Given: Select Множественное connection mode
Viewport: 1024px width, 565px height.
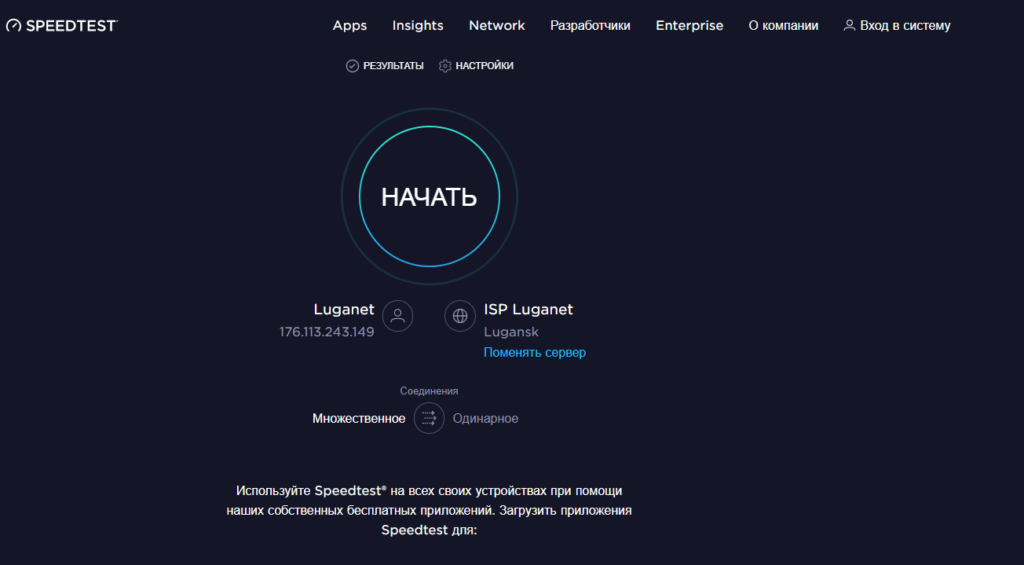Looking at the screenshot, I should (358, 419).
